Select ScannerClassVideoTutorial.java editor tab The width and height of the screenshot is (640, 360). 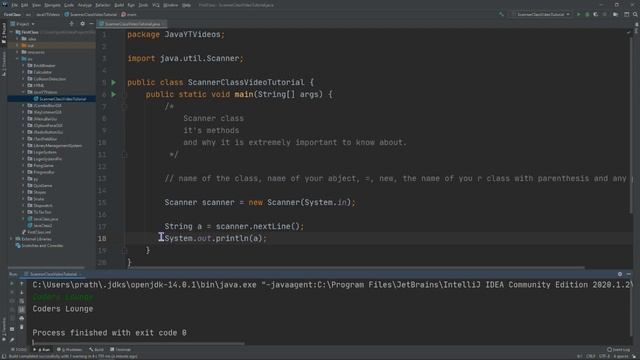coord(131,24)
